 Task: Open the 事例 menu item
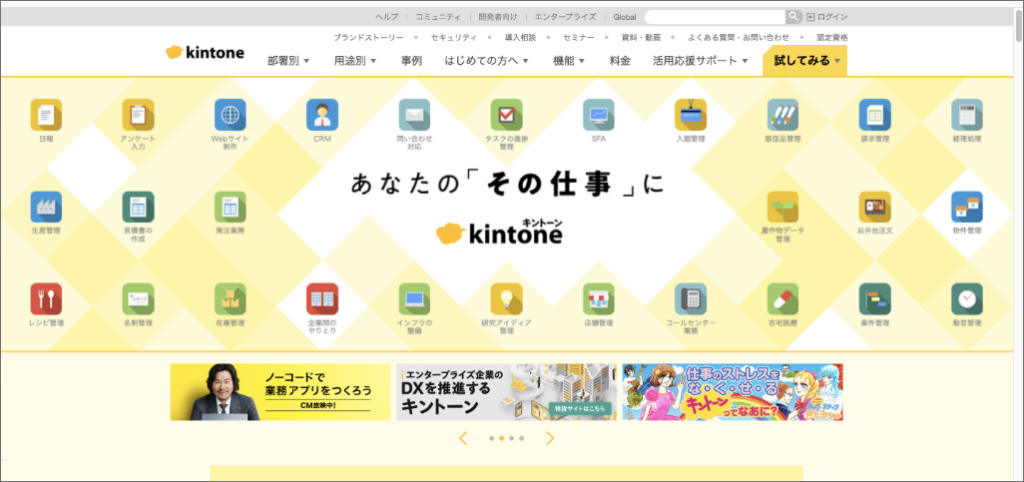pyautogui.click(x=411, y=61)
